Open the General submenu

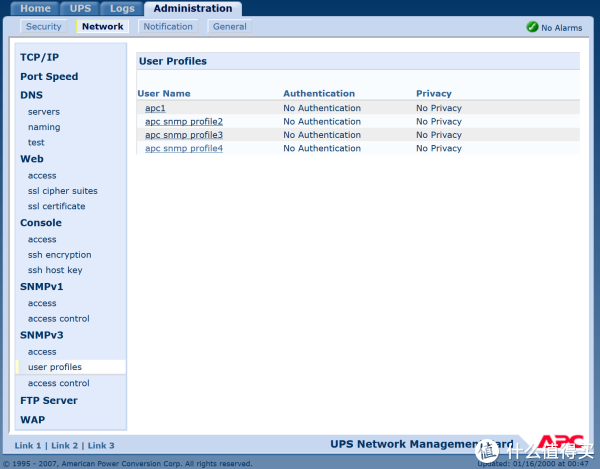coord(230,26)
